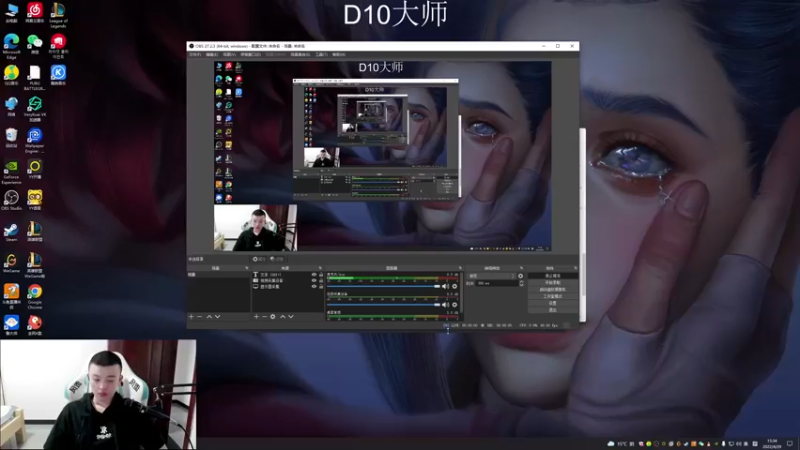
Task: Remove selected source with the minus icon
Action: click(264, 317)
